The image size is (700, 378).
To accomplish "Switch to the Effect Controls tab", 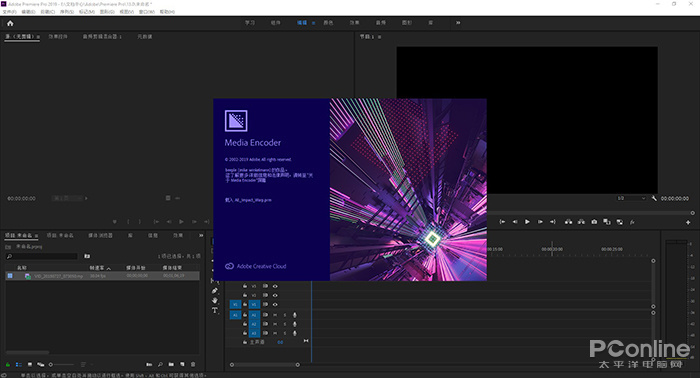I will 58,37.
